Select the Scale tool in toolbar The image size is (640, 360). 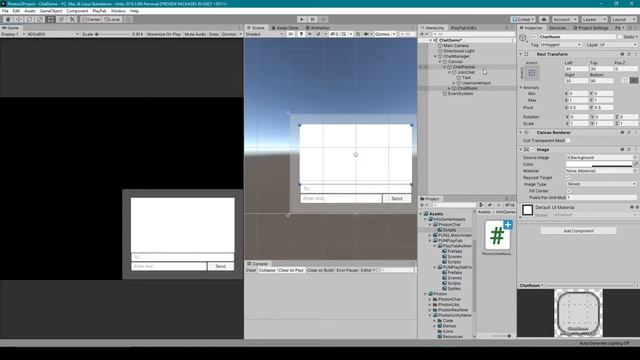coord(40,19)
